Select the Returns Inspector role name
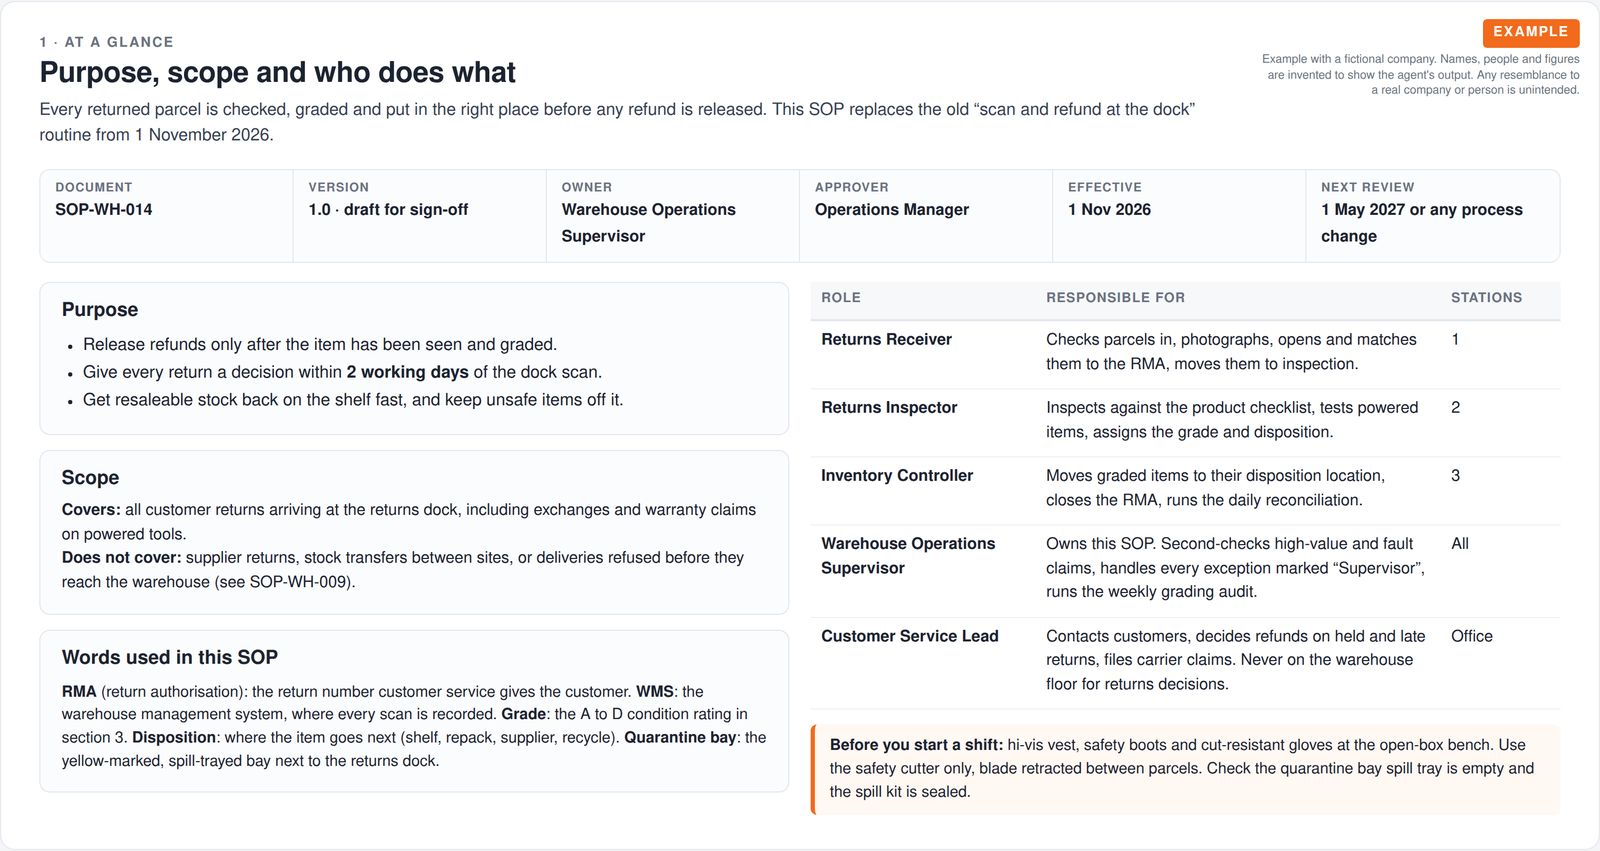The height and width of the screenshot is (851, 1600). (x=889, y=408)
